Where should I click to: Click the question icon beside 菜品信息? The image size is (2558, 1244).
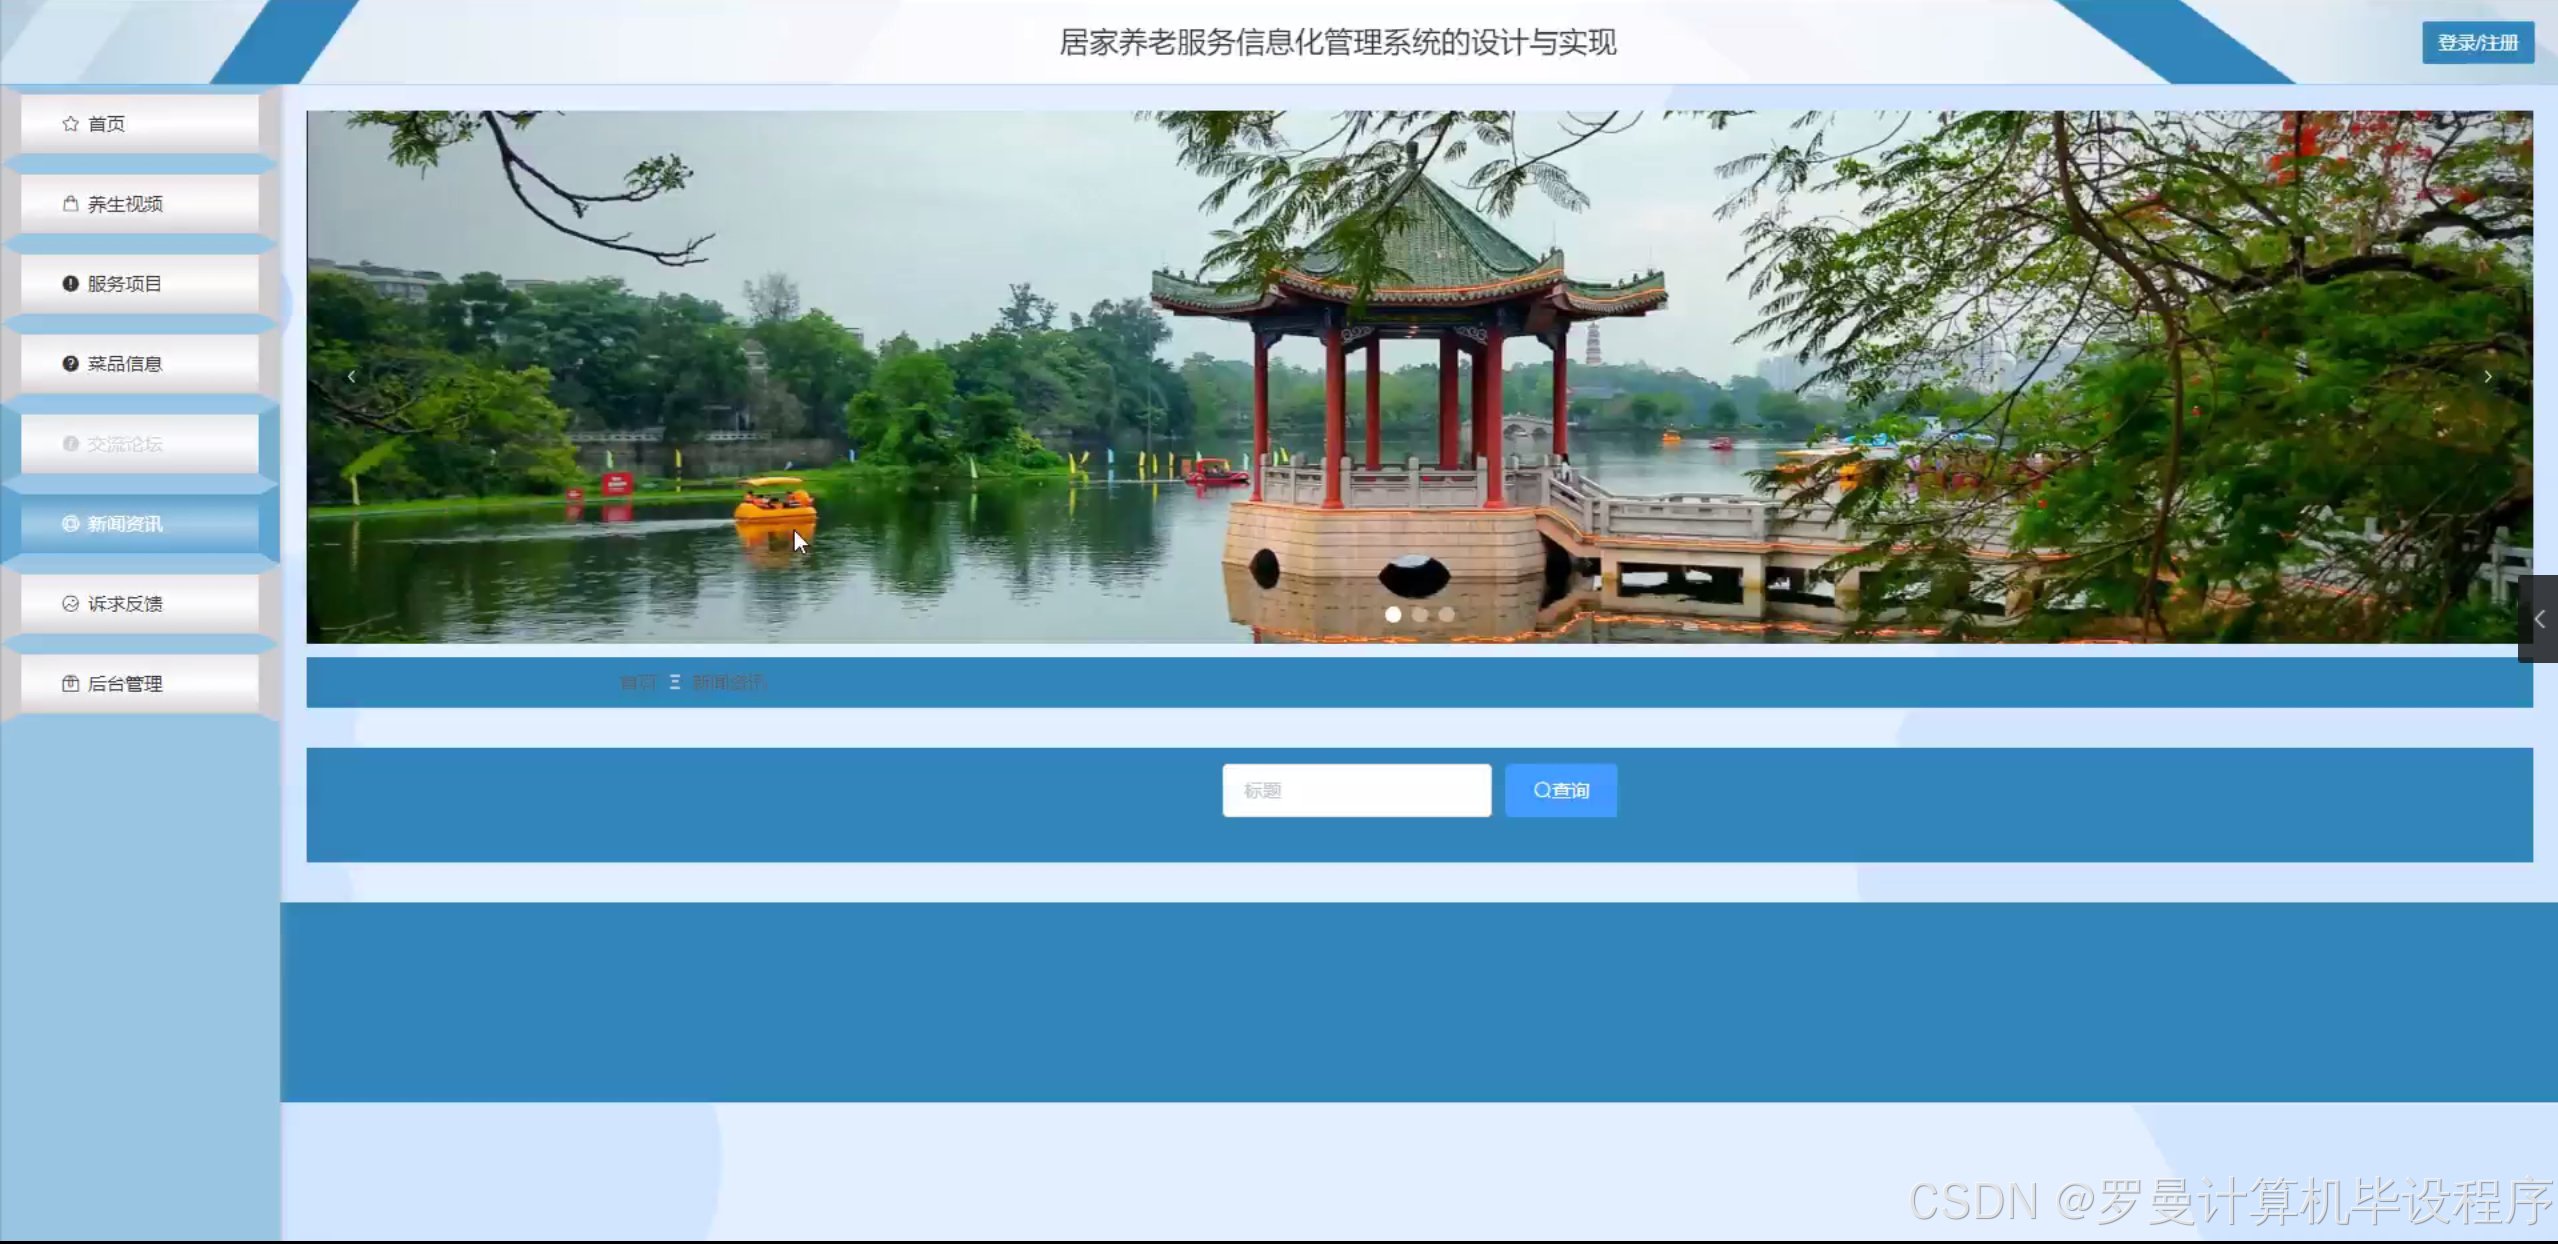tap(70, 364)
